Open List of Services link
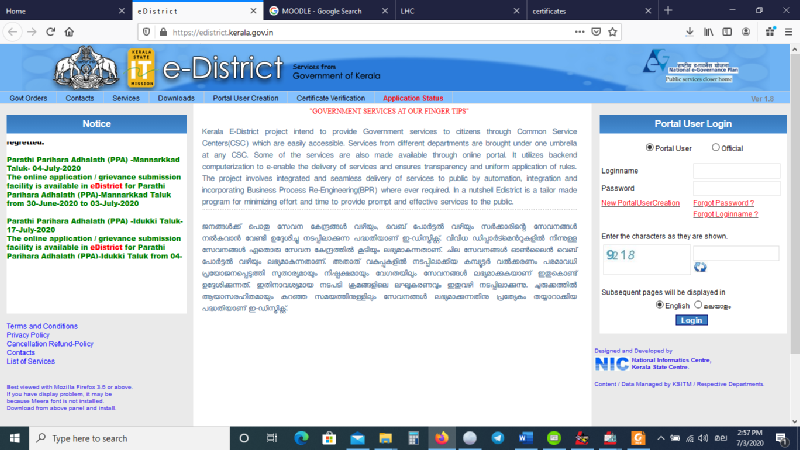Image resolution: width=800 pixels, height=450 pixels. (31, 361)
